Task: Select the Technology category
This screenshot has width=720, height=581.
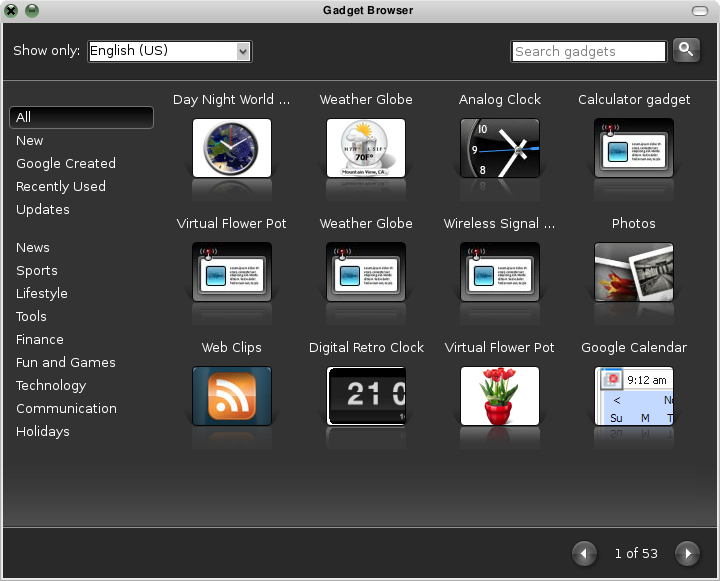Action: pos(51,385)
